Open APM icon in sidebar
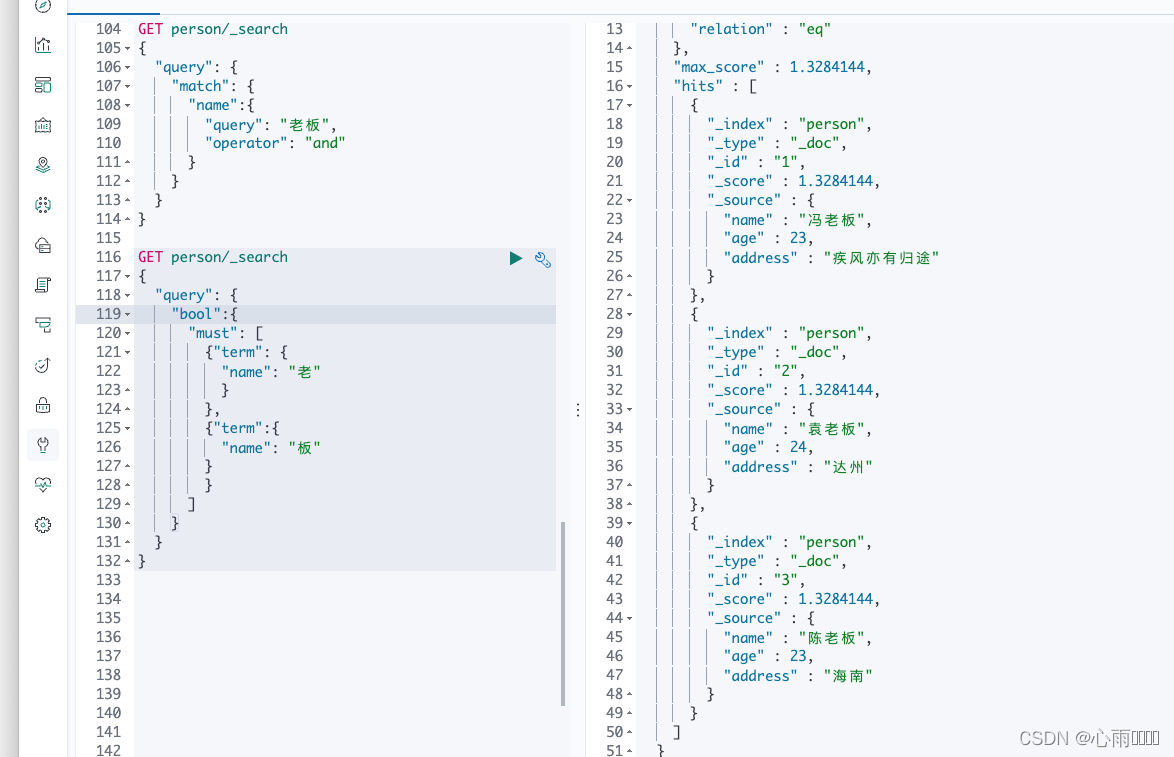This screenshot has width=1174, height=757. pyautogui.click(x=43, y=325)
